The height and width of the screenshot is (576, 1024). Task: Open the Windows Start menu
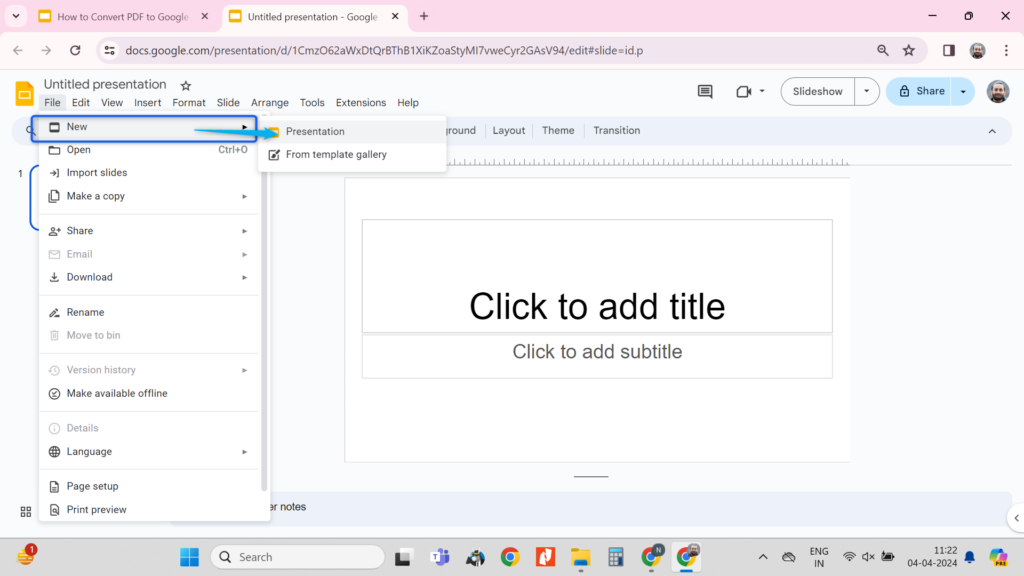(x=188, y=557)
